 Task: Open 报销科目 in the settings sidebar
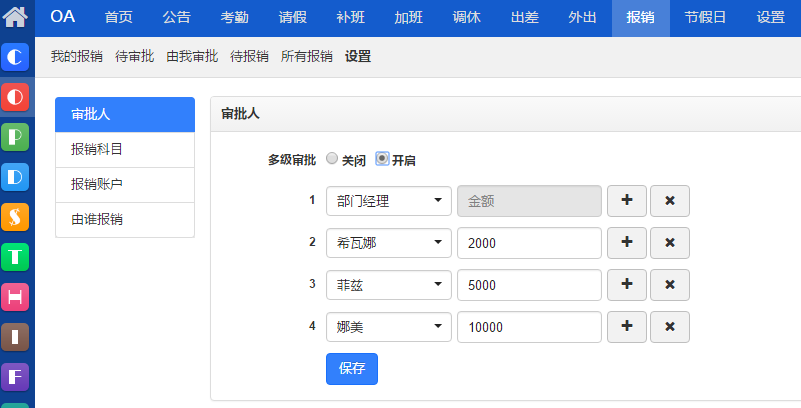click(x=124, y=149)
